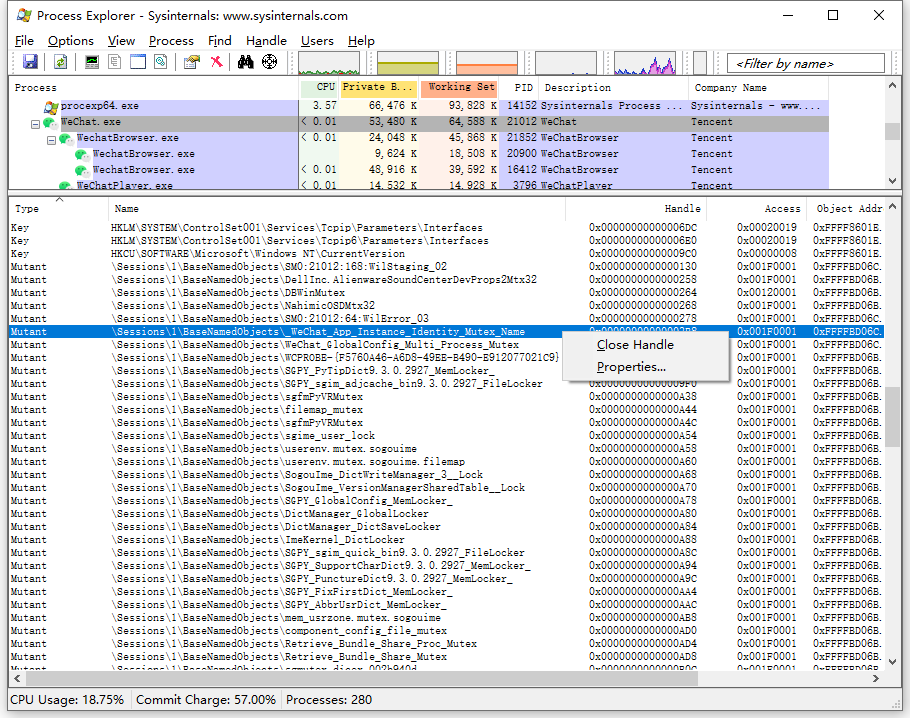This screenshot has height=718, width=910.
Task: Select the Retrieve_Bundle_Share_Proc_Mutex row
Action: pyautogui.click(x=446, y=644)
